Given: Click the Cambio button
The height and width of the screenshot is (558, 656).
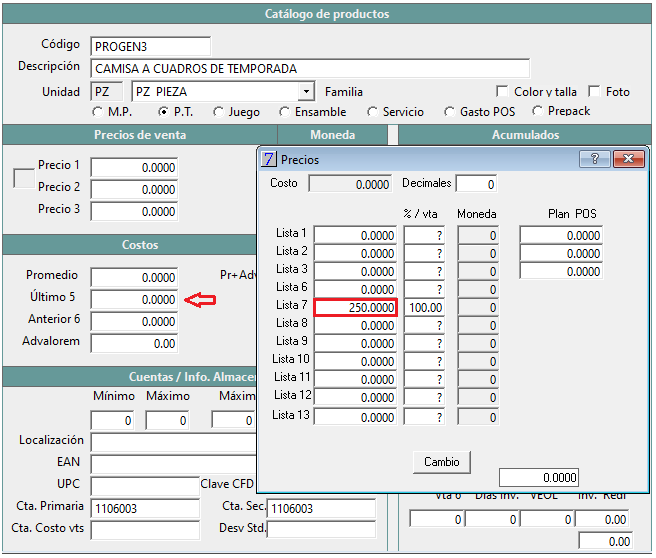Looking at the screenshot, I should coord(442,462).
